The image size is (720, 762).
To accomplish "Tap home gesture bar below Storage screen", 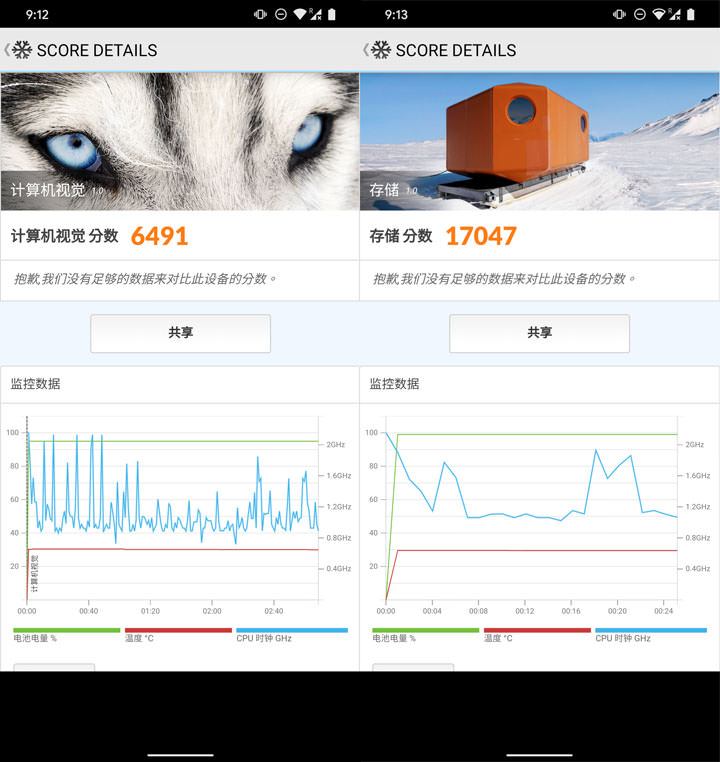I will [x=540, y=754].
